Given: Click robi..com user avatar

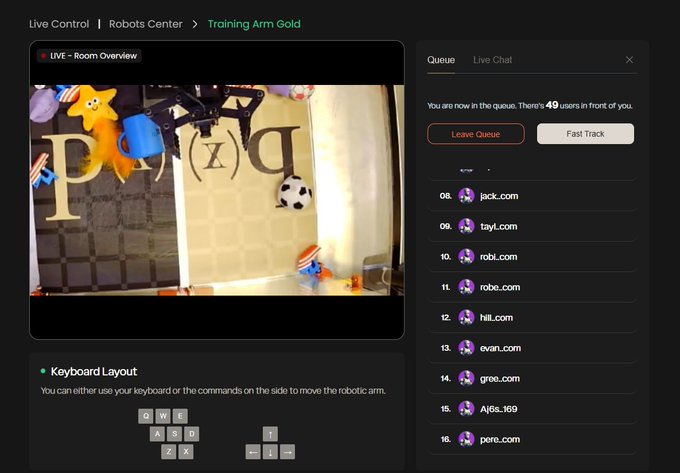Looking at the screenshot, I should (466, 257).
